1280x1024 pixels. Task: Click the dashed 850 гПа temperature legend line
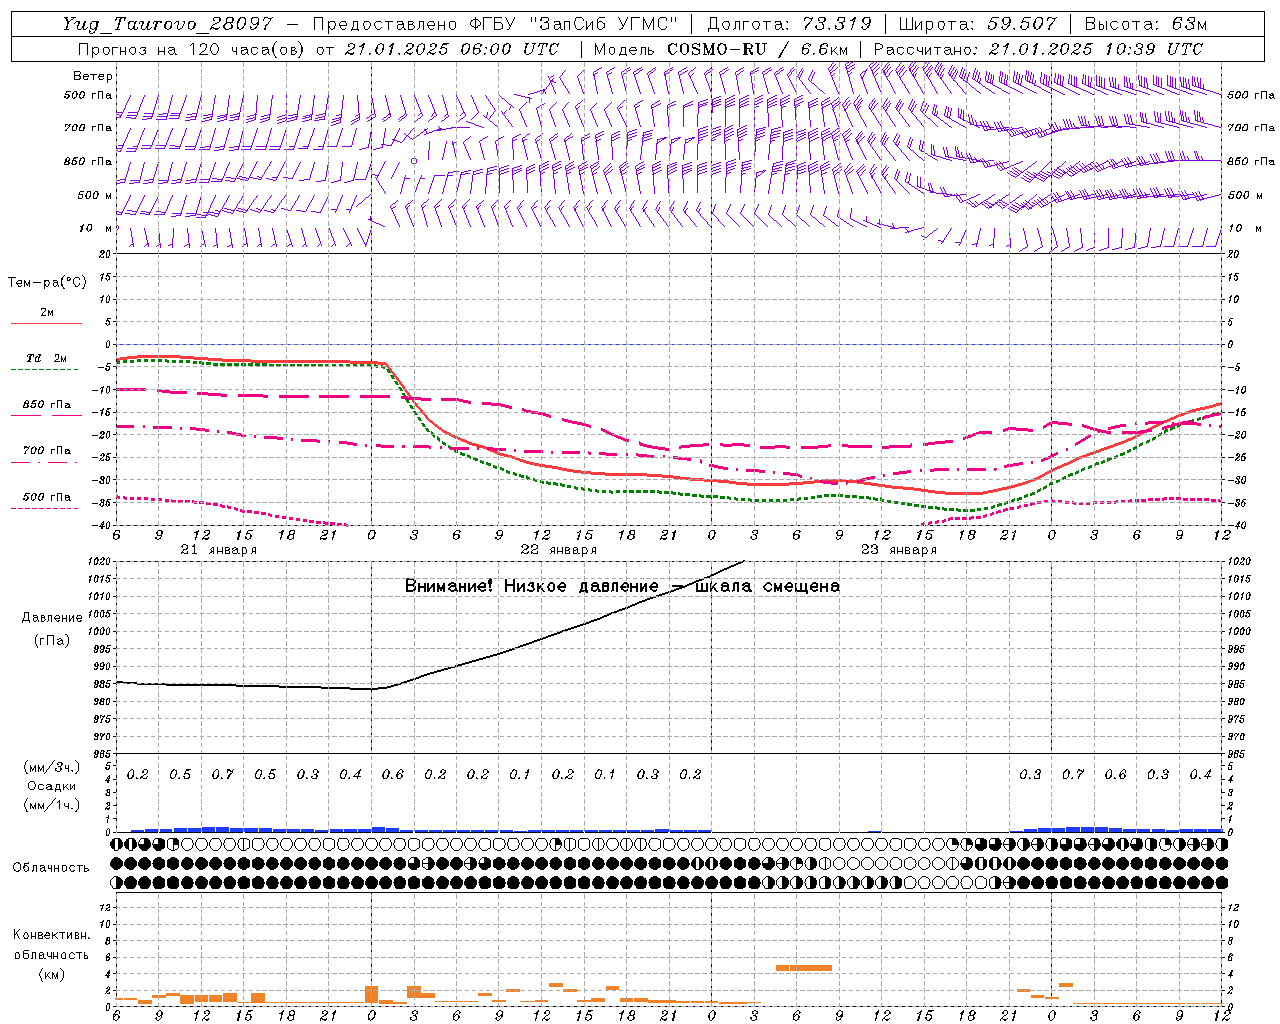point(46,415)
